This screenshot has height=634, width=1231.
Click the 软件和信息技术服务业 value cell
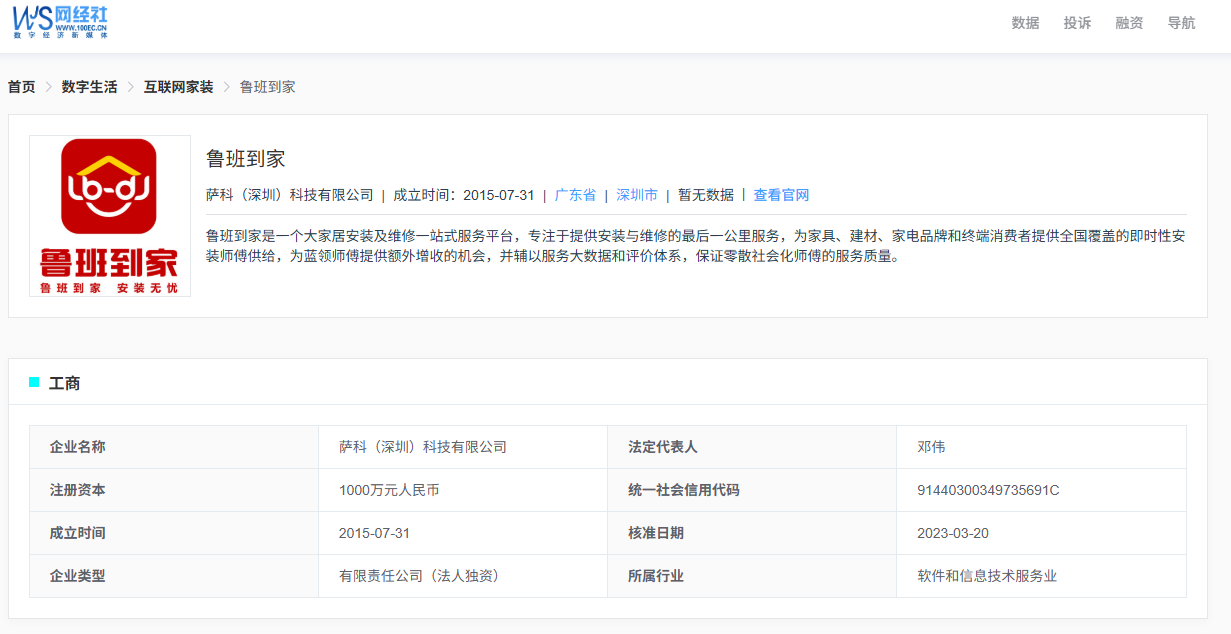(1041, 576)
